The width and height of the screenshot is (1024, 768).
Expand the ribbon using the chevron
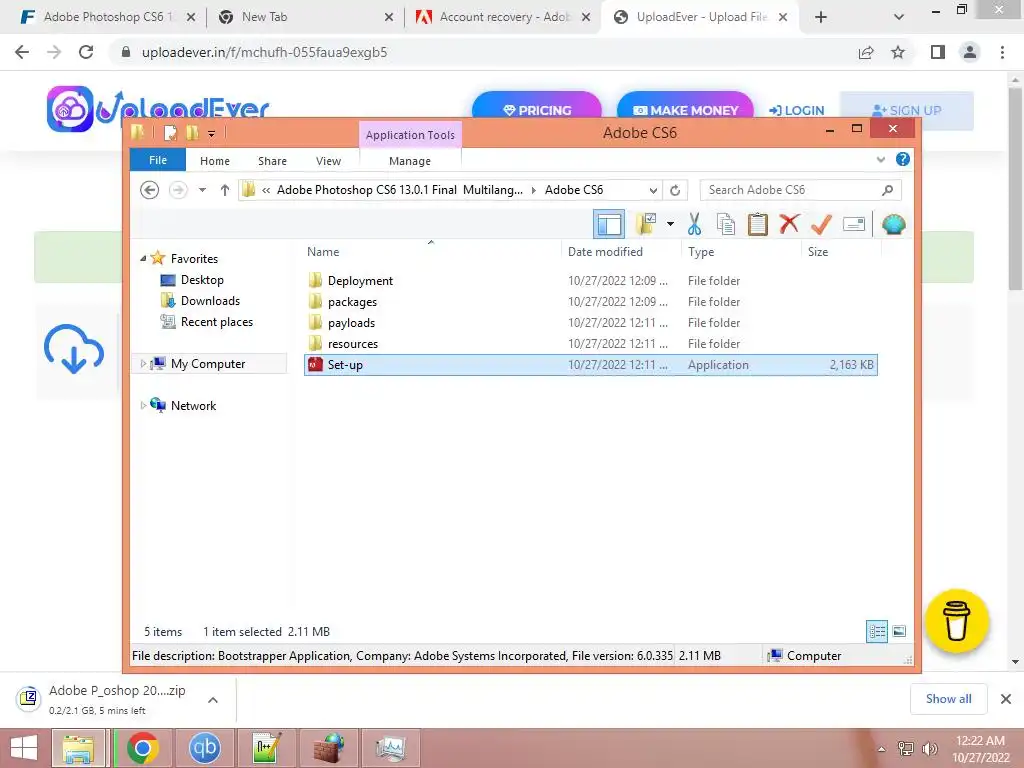pyautogui.click(x=880, y=159)
